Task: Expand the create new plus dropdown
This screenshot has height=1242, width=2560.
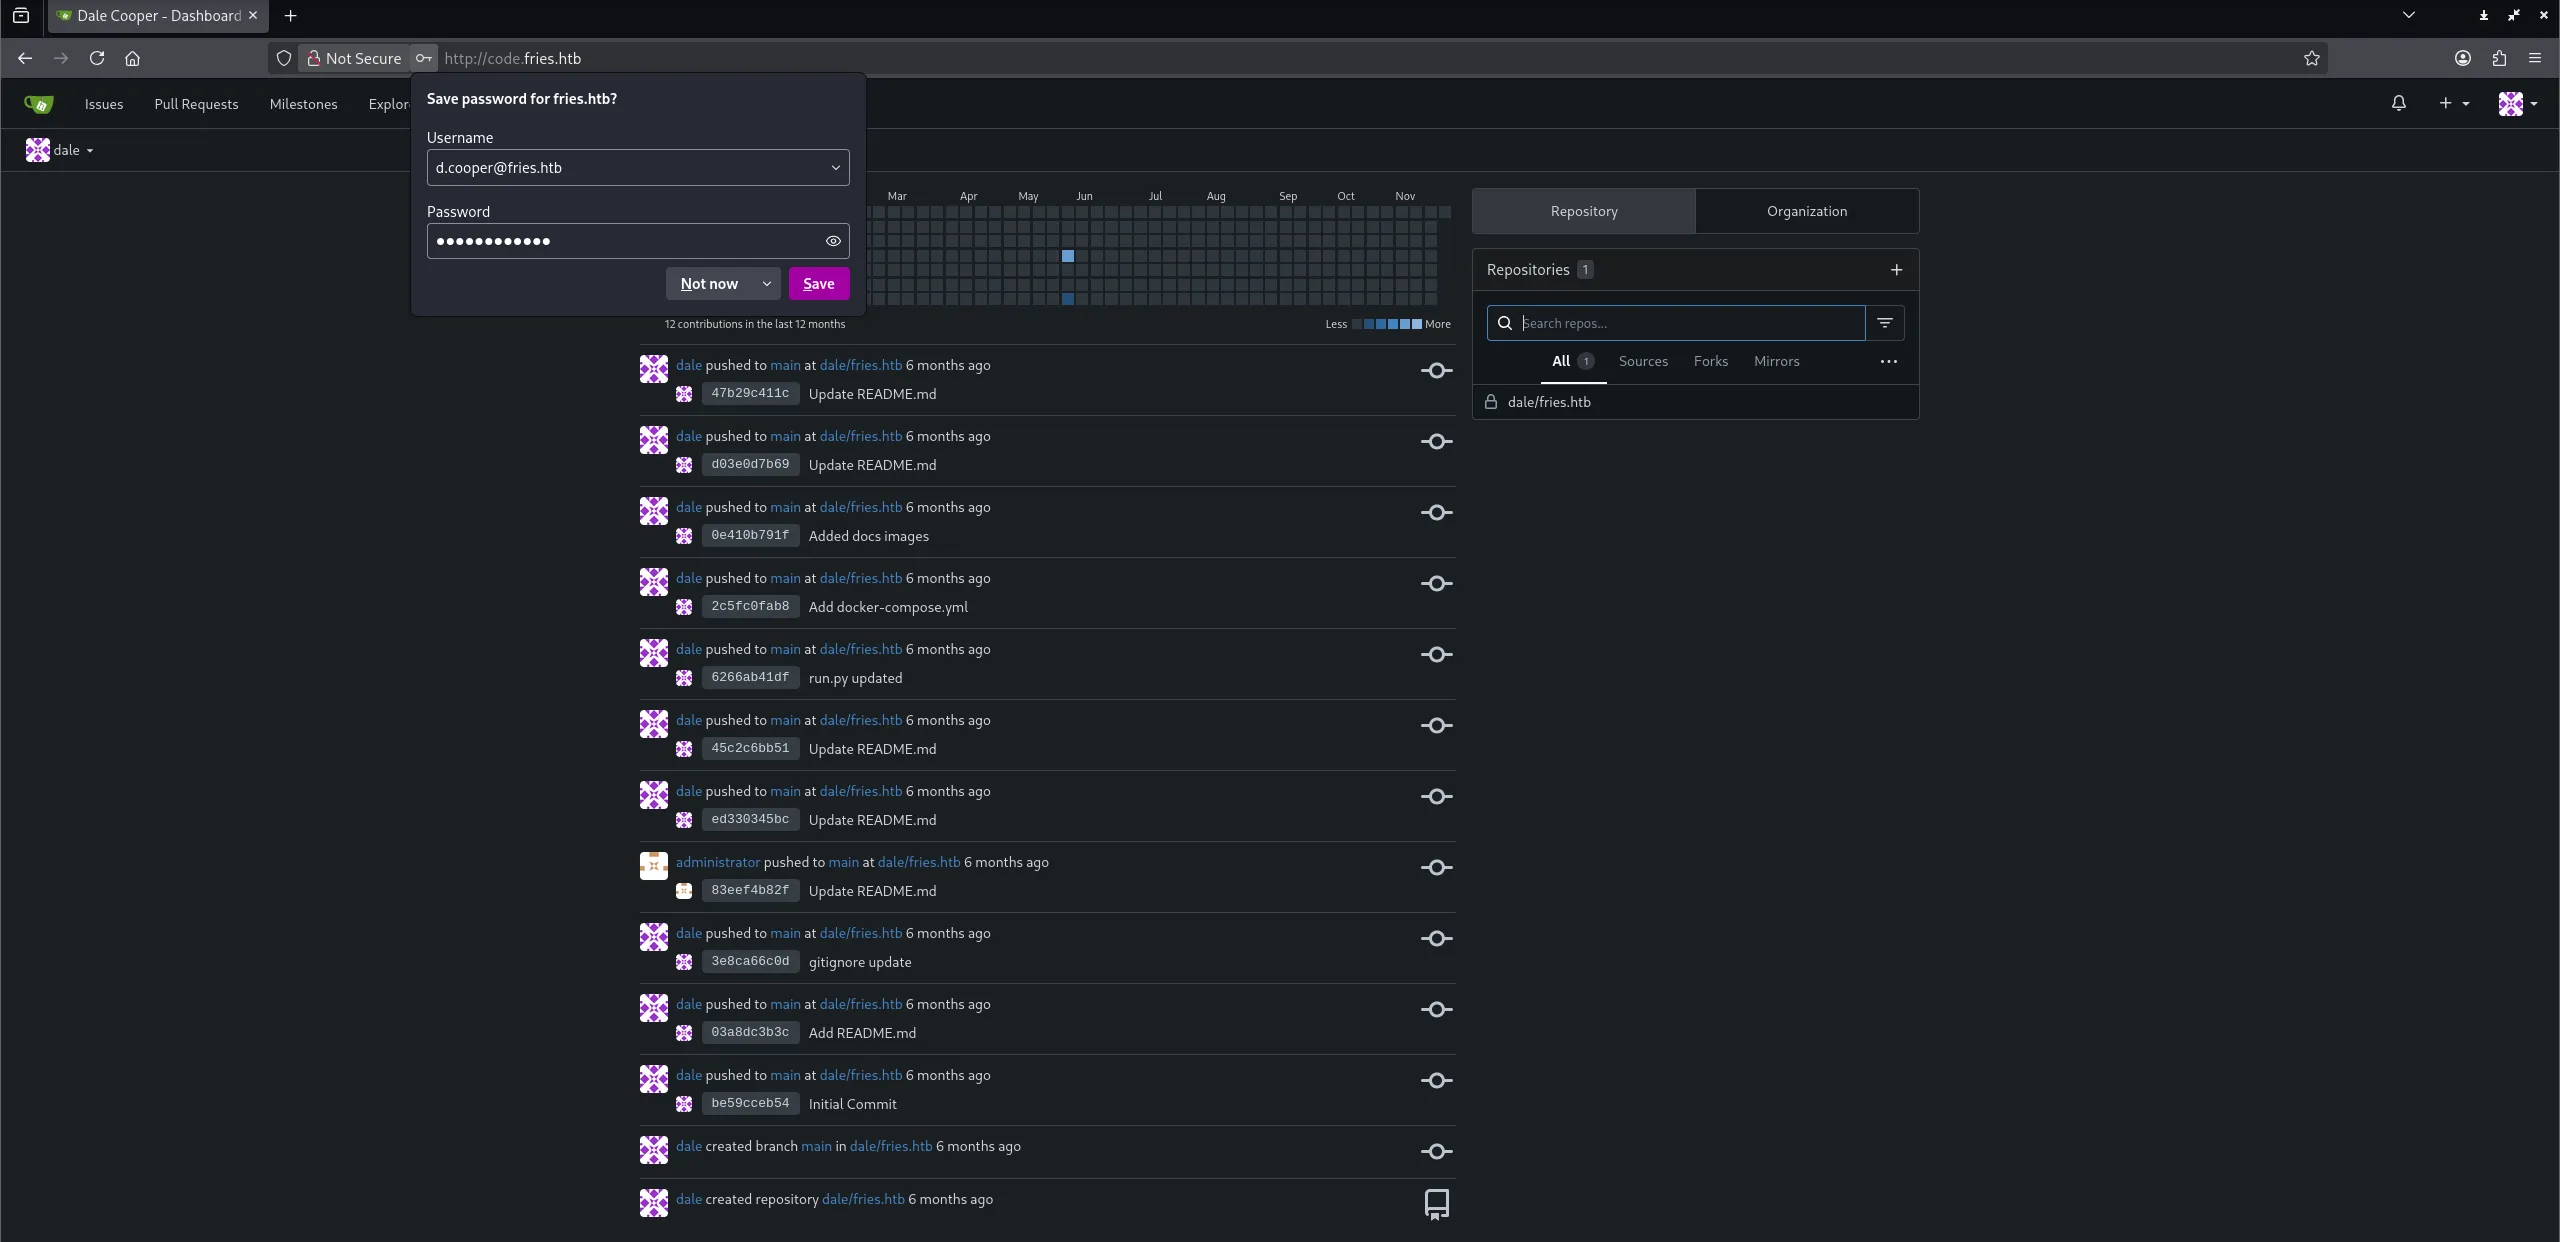Action: tap(2453, 103)
